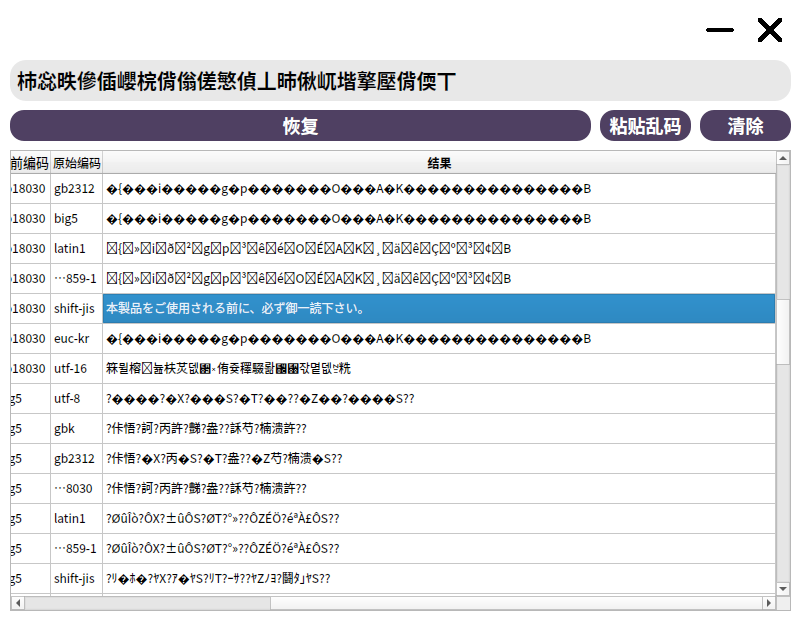Select the g5 to gbk result row
The height and width of the screenshot is (620, 800).
(393, 429)
